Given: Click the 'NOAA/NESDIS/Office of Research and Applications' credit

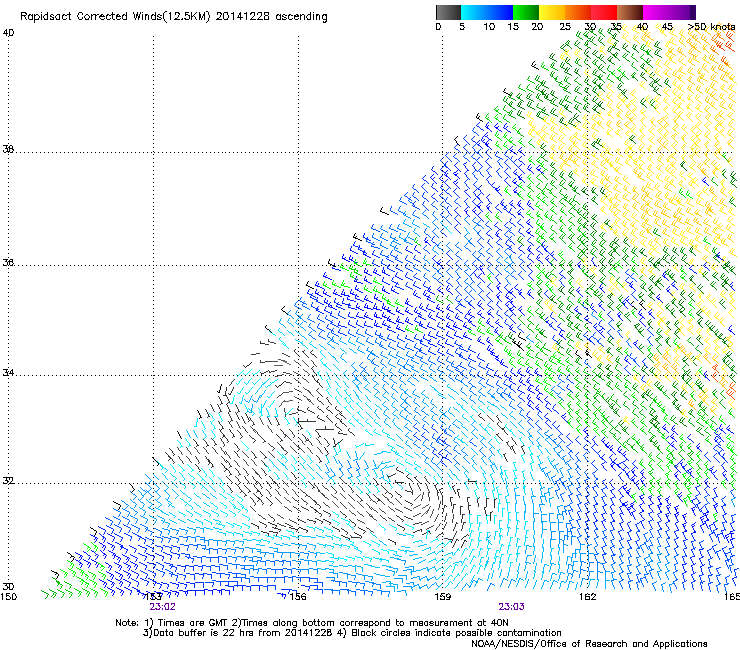Looking at the screenshot, I should pos(589,644).
